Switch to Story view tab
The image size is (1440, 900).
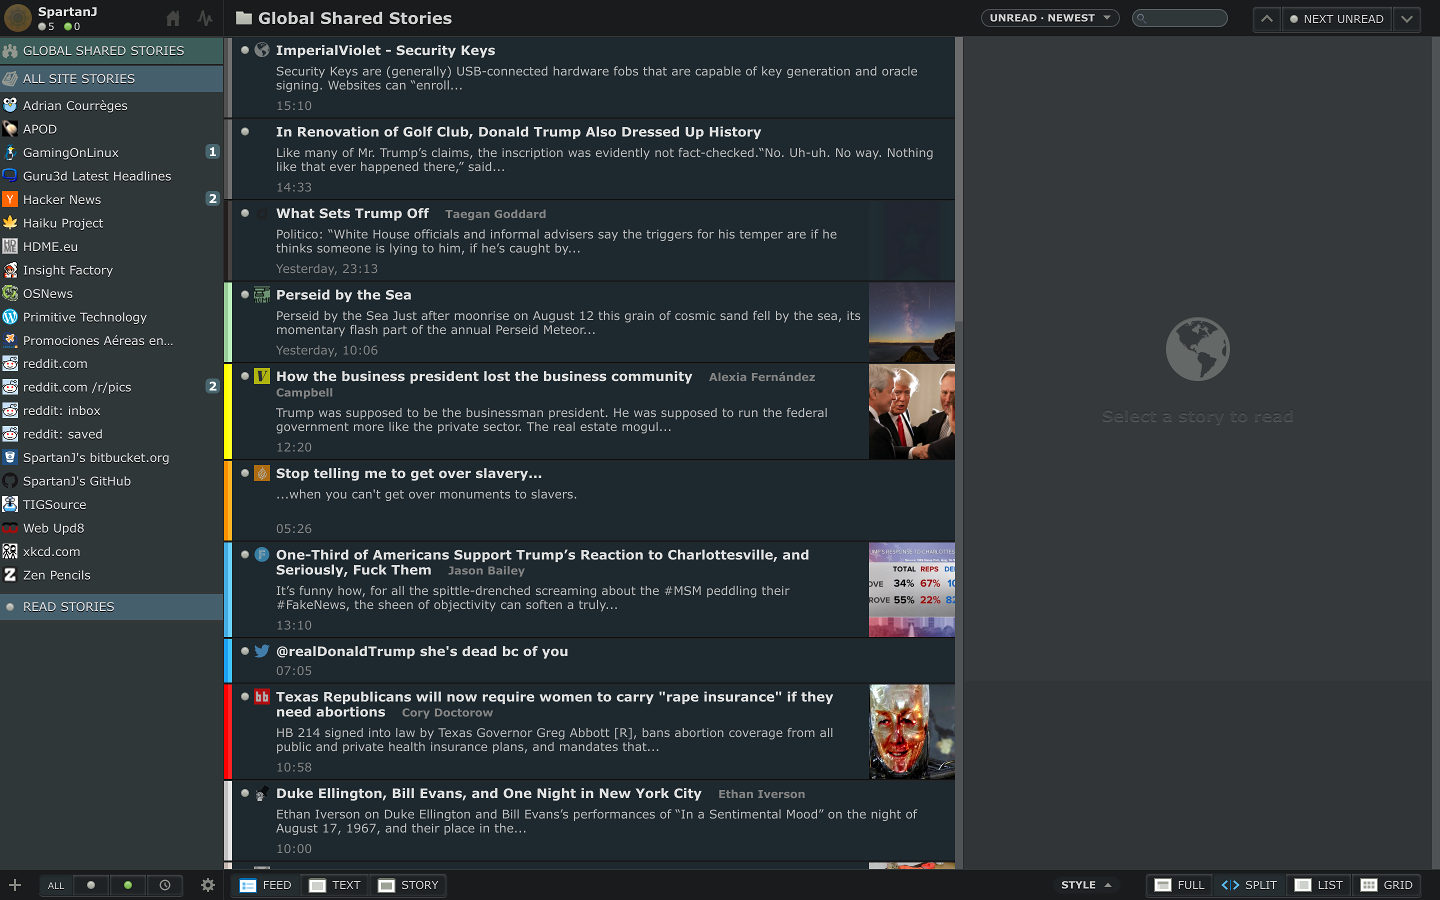tap(408, 885)
